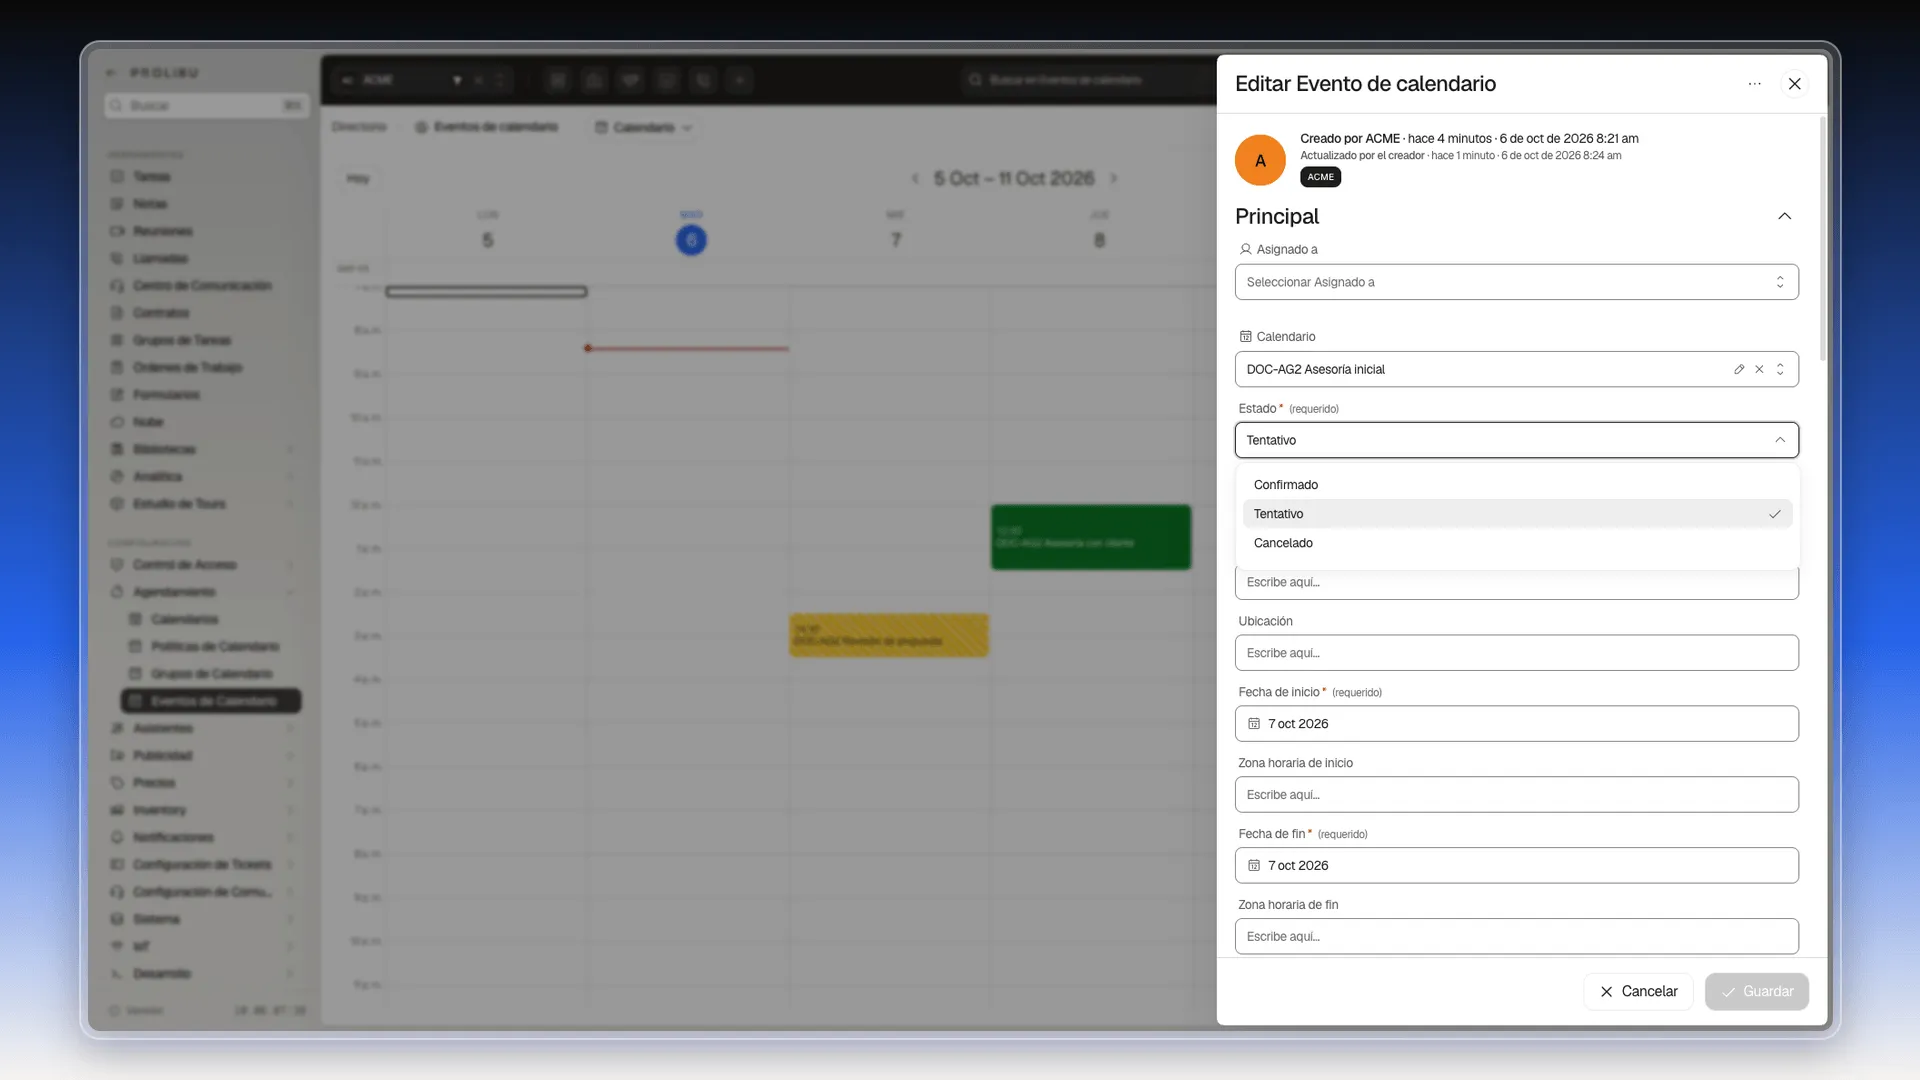The height and width of the screenshot is (1080, 1920).
Task: Focus the Ubicación text field
Action: (x=1516, y=653)
